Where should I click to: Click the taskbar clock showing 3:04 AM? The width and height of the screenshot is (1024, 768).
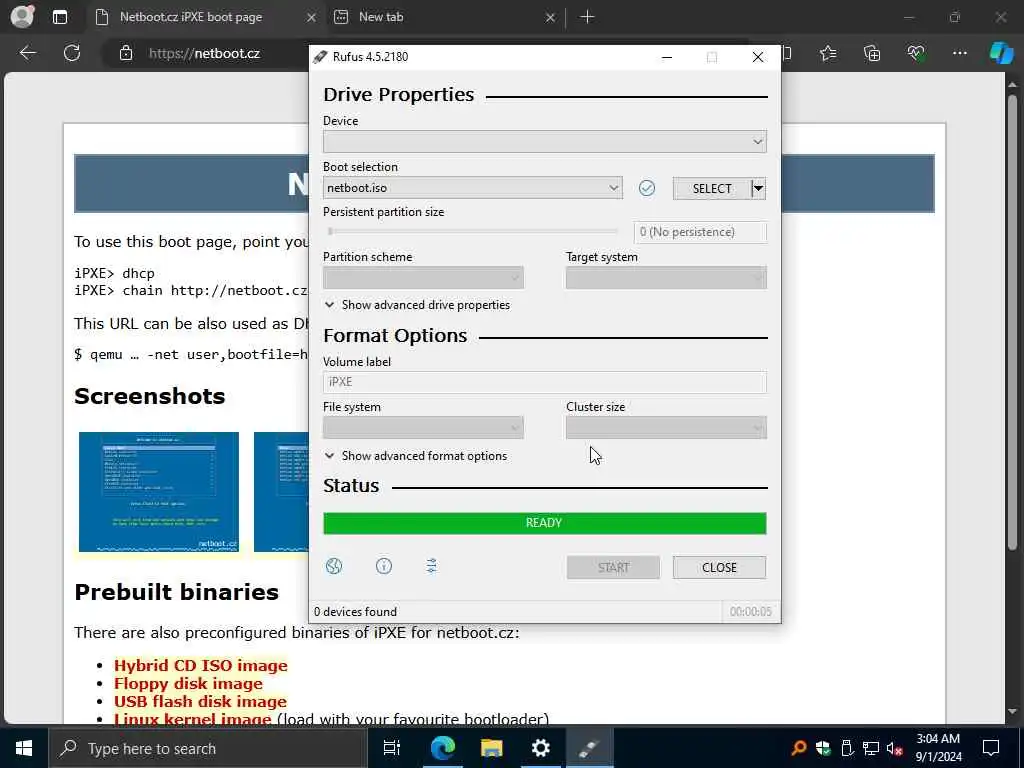pyautogui.click(x=938, y=748)
